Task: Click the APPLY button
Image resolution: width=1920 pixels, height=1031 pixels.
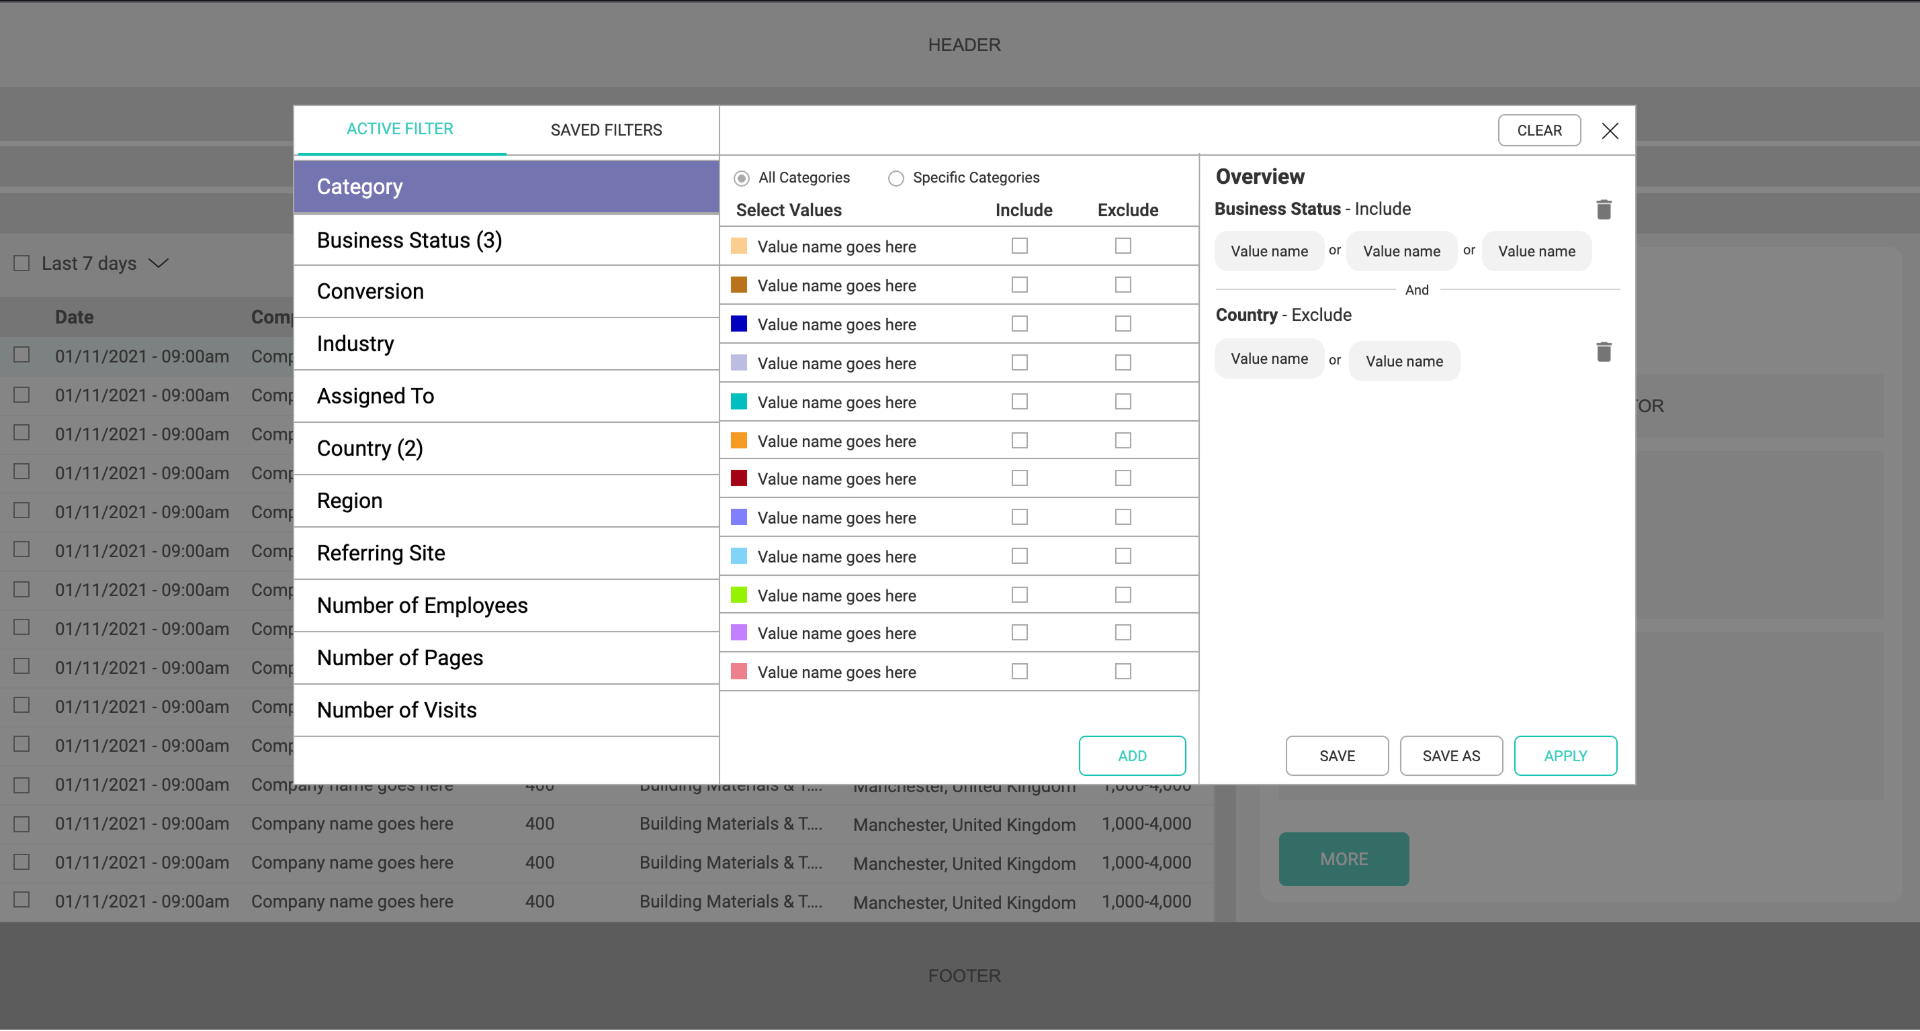Action: tap(1565, 756)
